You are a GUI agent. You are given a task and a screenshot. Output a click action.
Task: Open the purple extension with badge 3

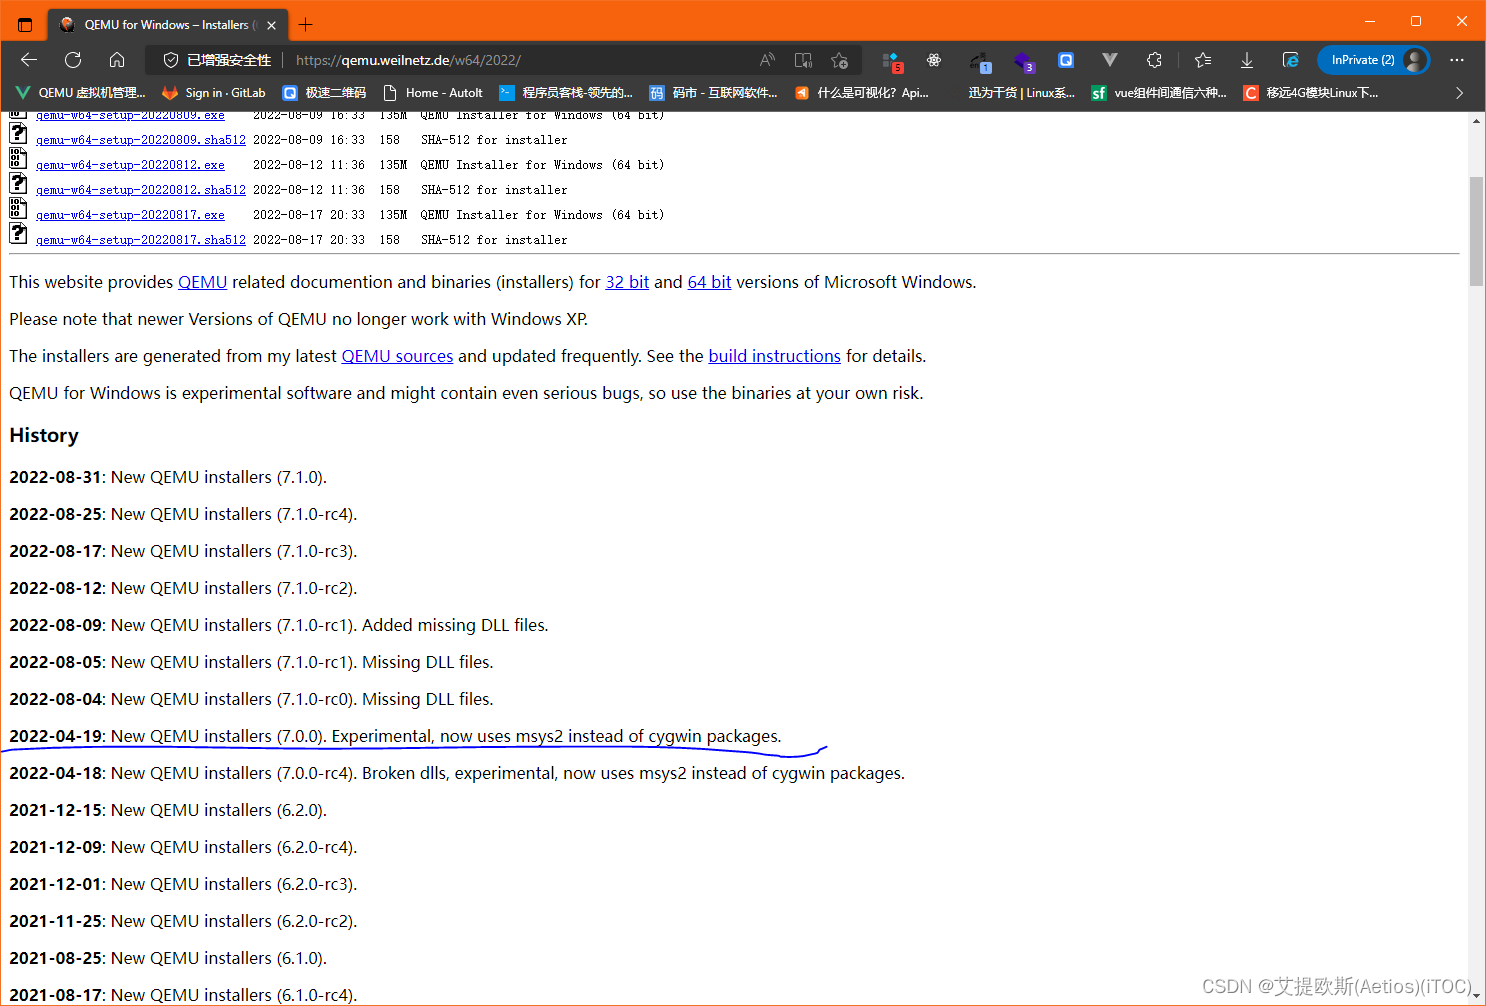click(x=1024, y=61)
